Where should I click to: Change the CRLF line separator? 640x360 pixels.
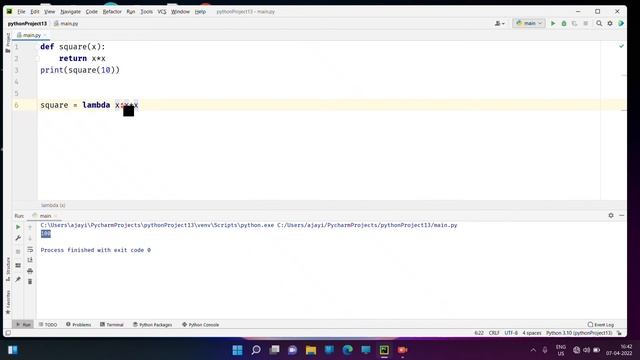tap(494, 333)
